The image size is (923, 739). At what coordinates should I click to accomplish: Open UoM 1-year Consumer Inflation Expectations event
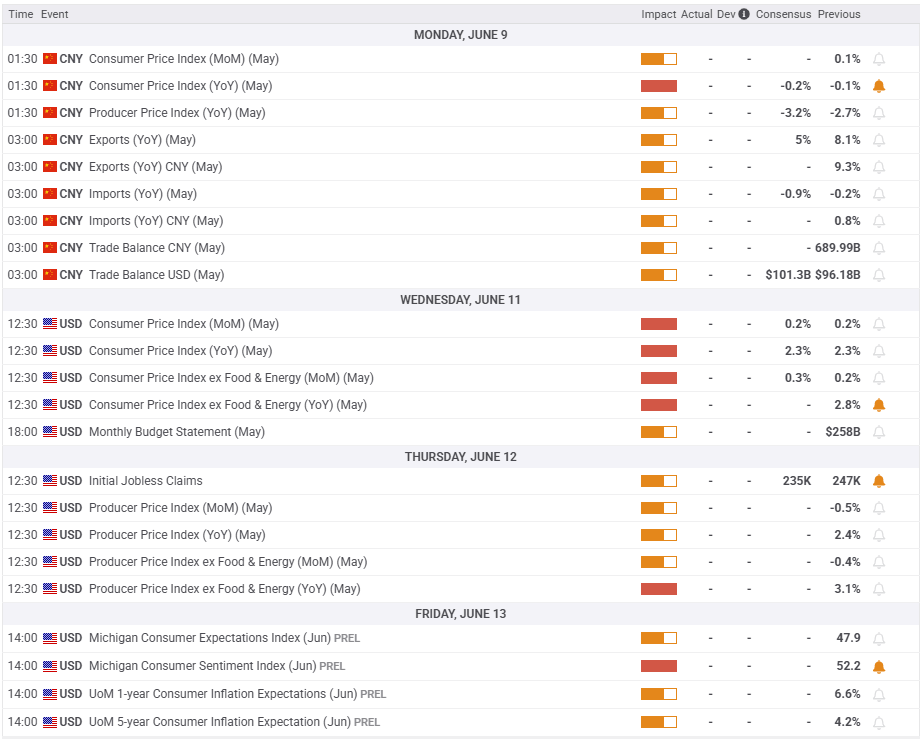(222, 694)
